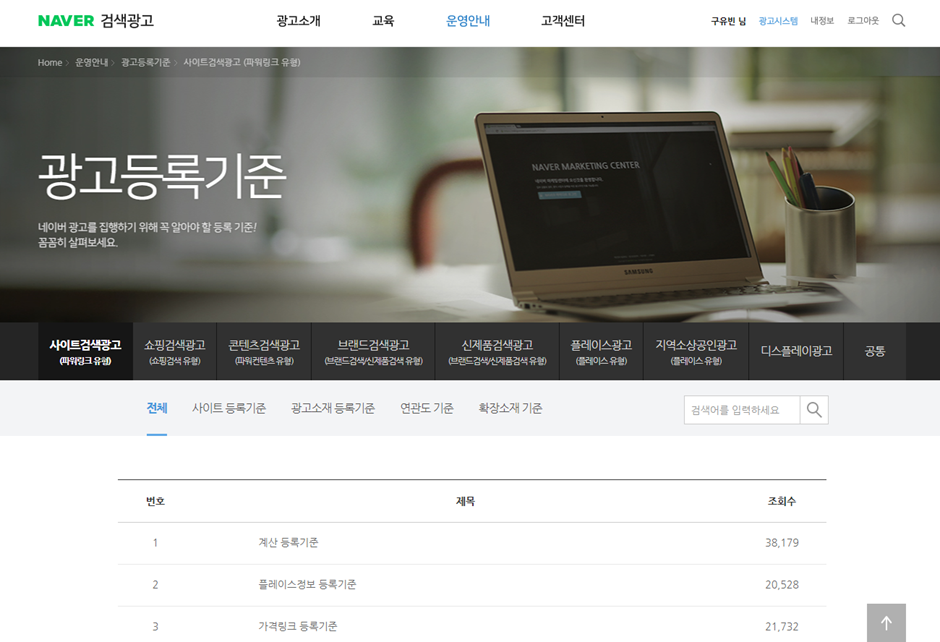Click the search submit magnifier button
940x642 pixels.
click(x=814, y=410)
